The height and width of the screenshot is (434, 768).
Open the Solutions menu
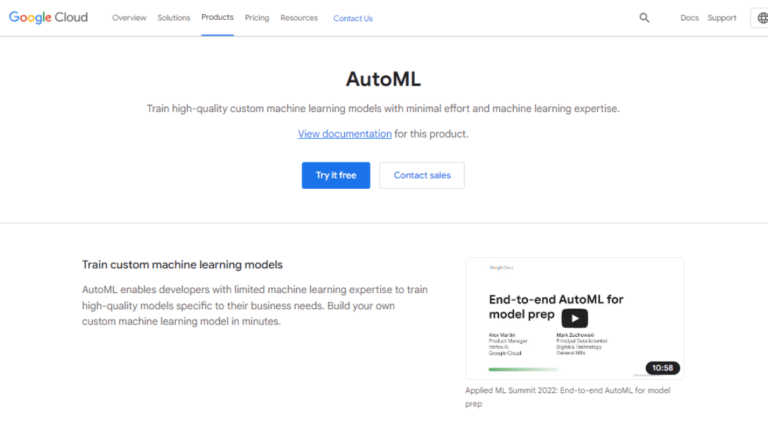[x=173, y=18]
